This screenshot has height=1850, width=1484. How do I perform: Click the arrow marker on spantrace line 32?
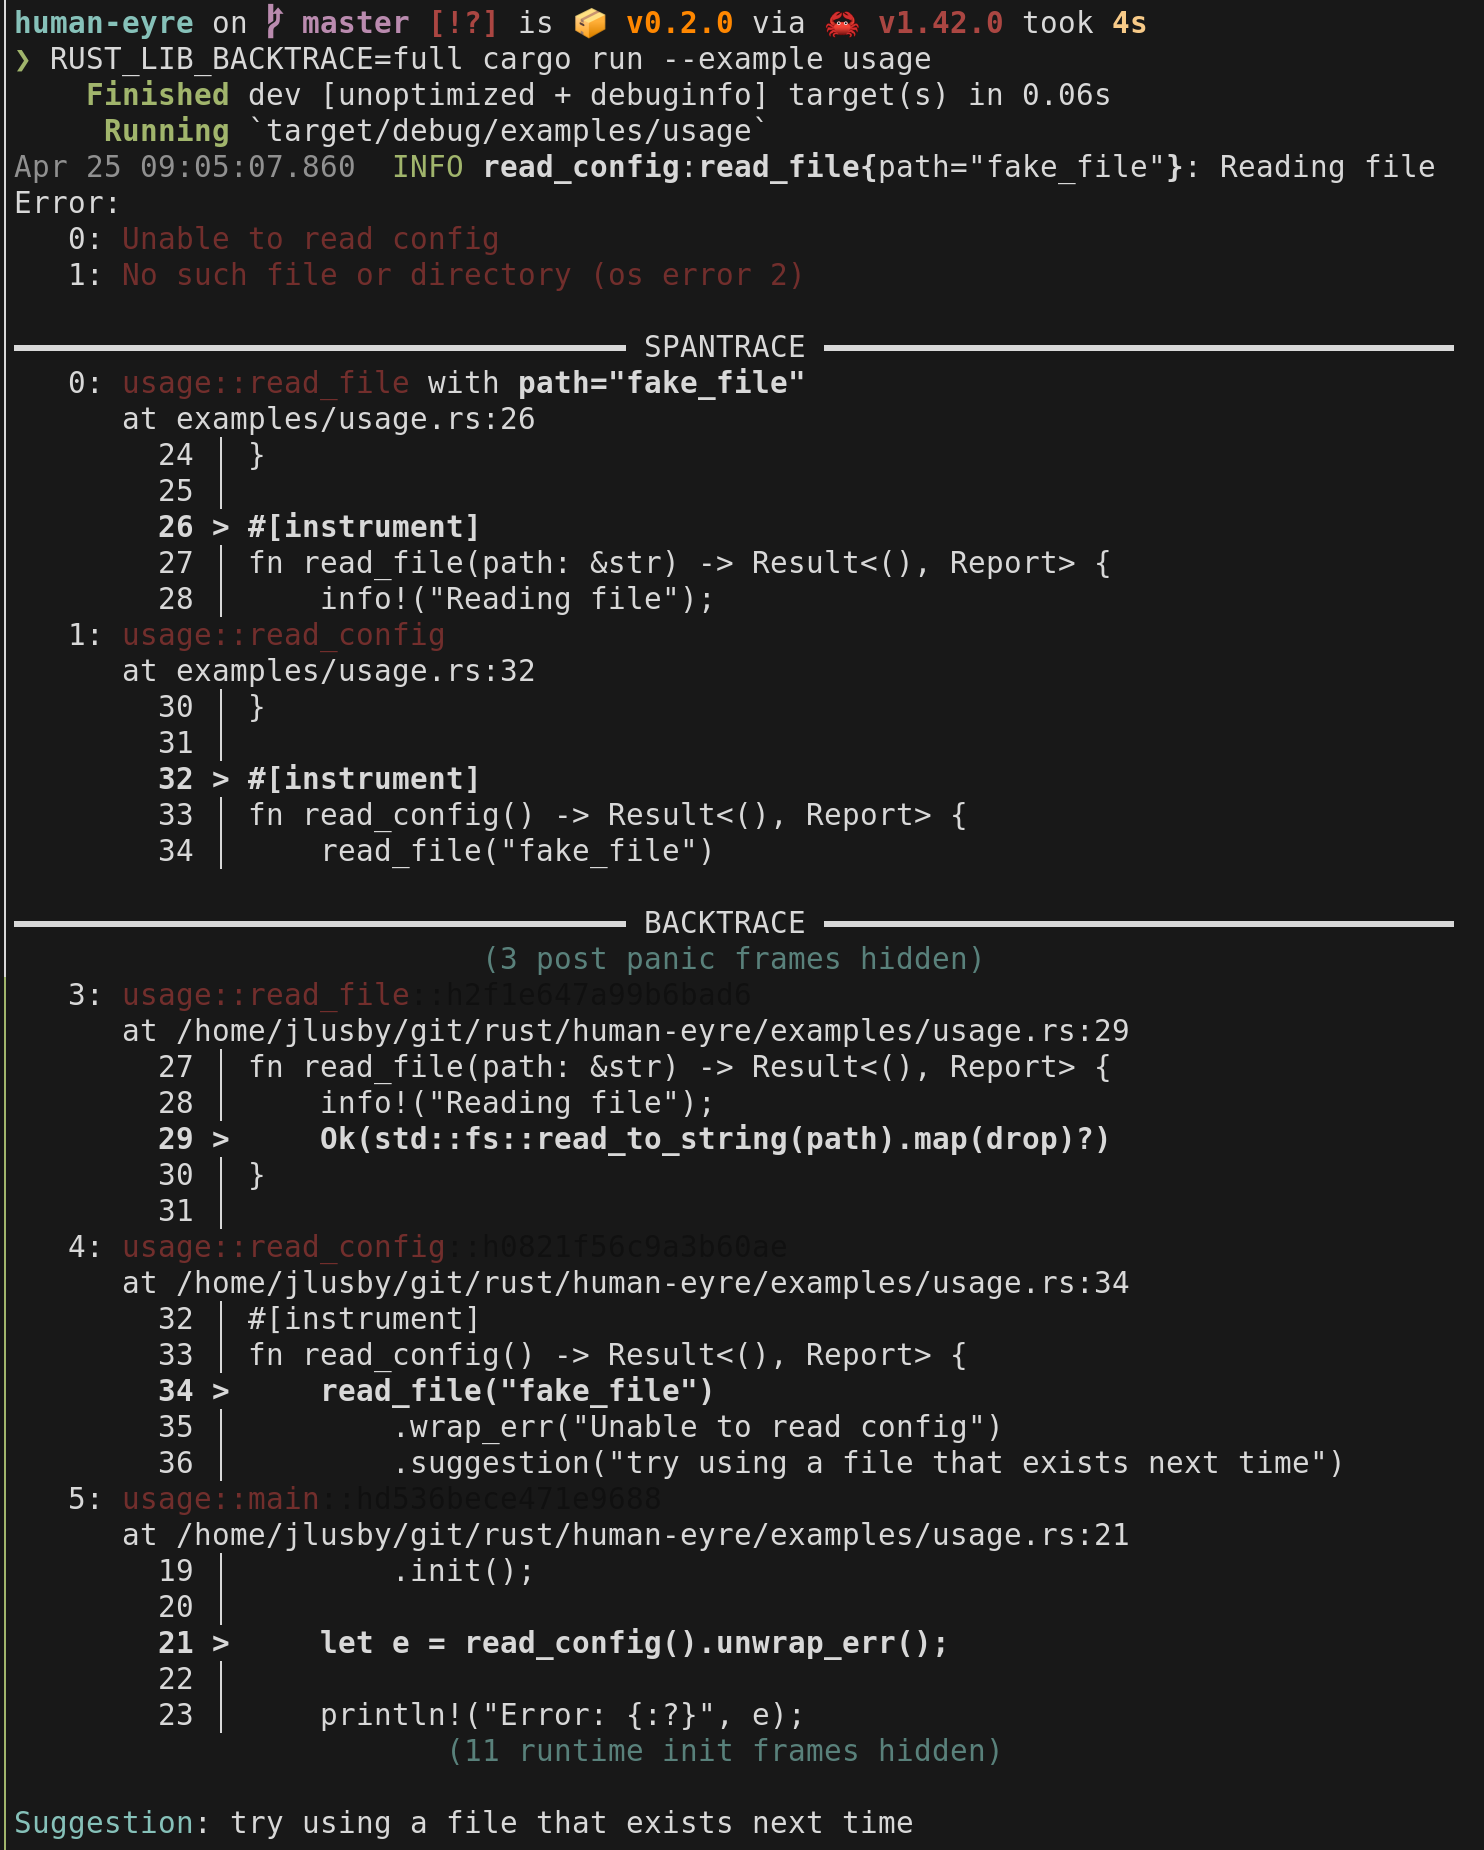[221, 779]
